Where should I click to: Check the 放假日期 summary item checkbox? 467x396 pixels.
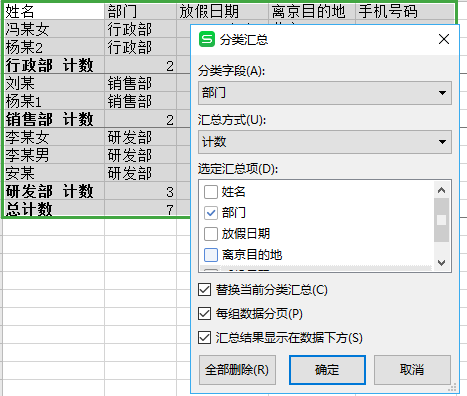click(211, 234)
